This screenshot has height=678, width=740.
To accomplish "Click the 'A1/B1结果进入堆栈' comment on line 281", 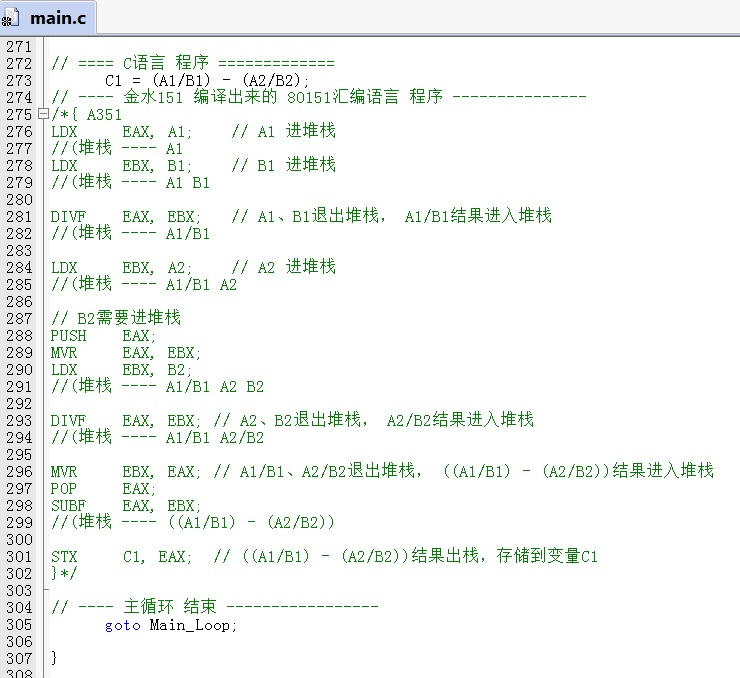I will (478, 216).
